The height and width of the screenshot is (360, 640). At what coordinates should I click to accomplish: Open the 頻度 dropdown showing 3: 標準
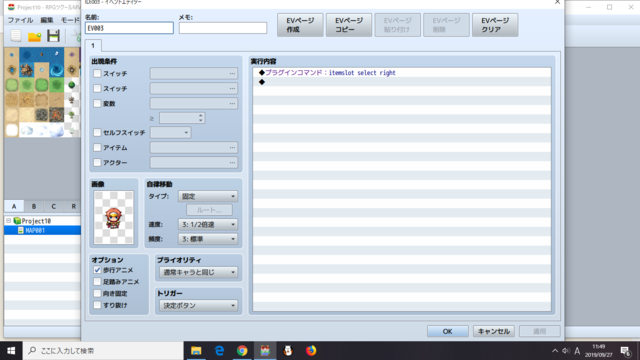point(208,239)
